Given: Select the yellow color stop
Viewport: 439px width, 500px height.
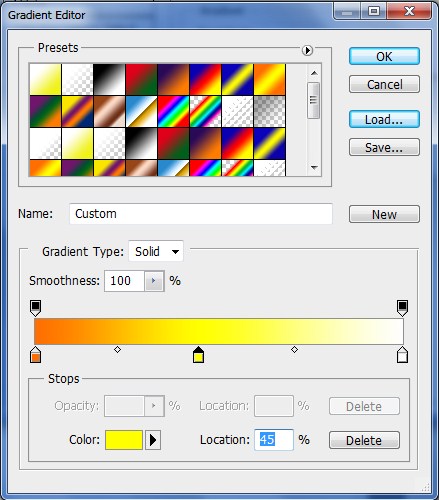Looking at the screenshot, I should coord(198,354).
